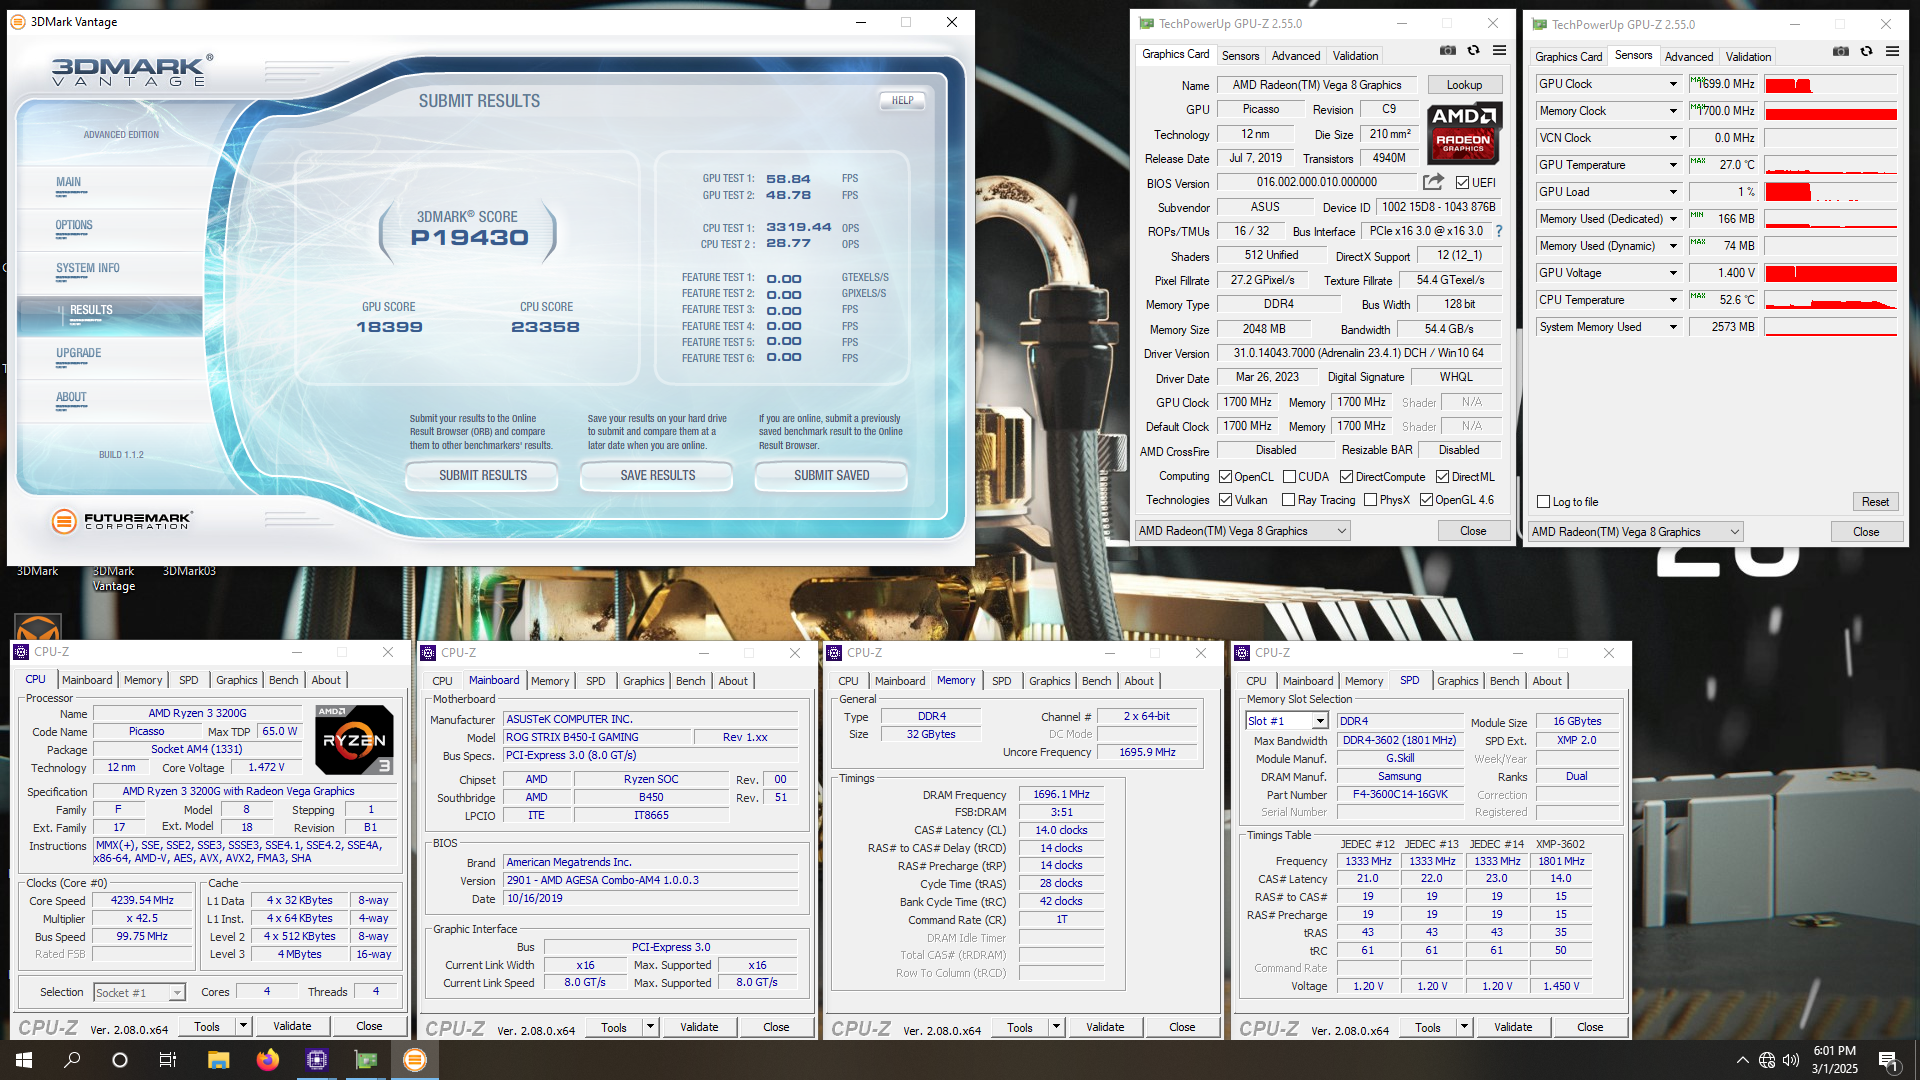This screenshot has height=1080, width=1920.
Task: Open Slot #1 dropdown in CPU-Z SPD
Action: point(1286,721)
